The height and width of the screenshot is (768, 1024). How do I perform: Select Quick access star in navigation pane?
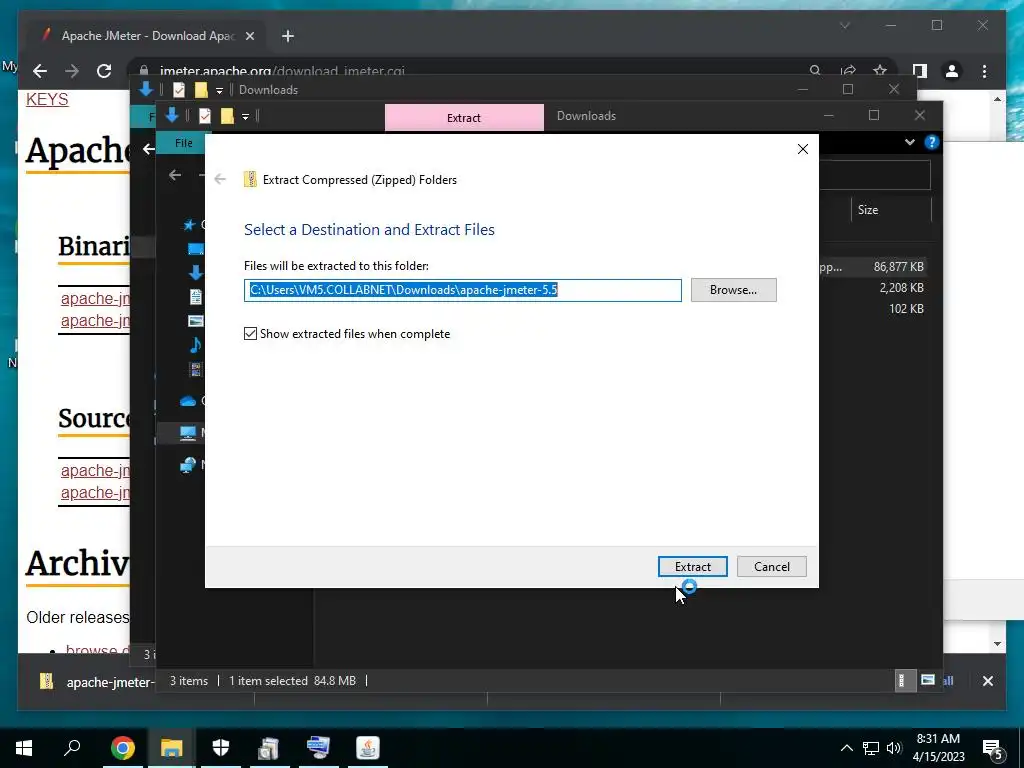(189, 225)
